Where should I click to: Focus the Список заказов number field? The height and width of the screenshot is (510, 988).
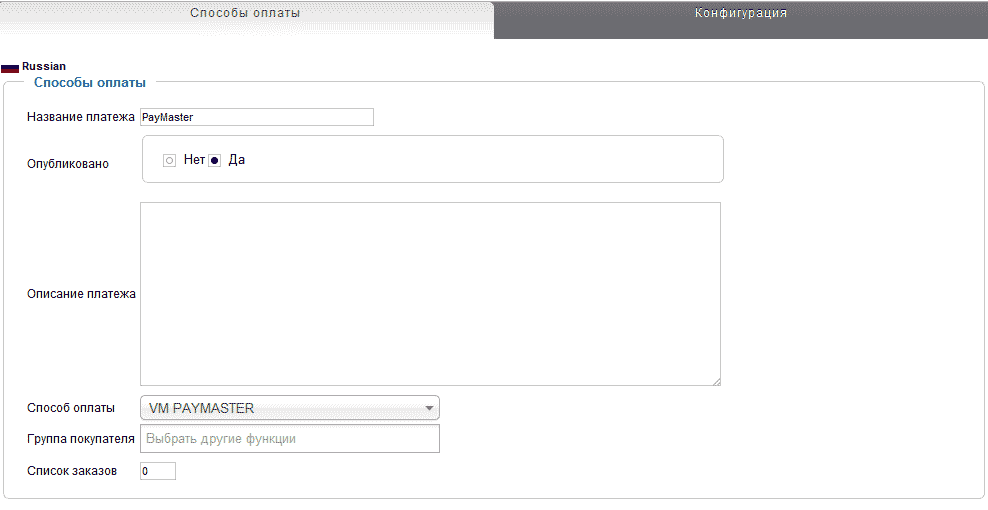158,471
